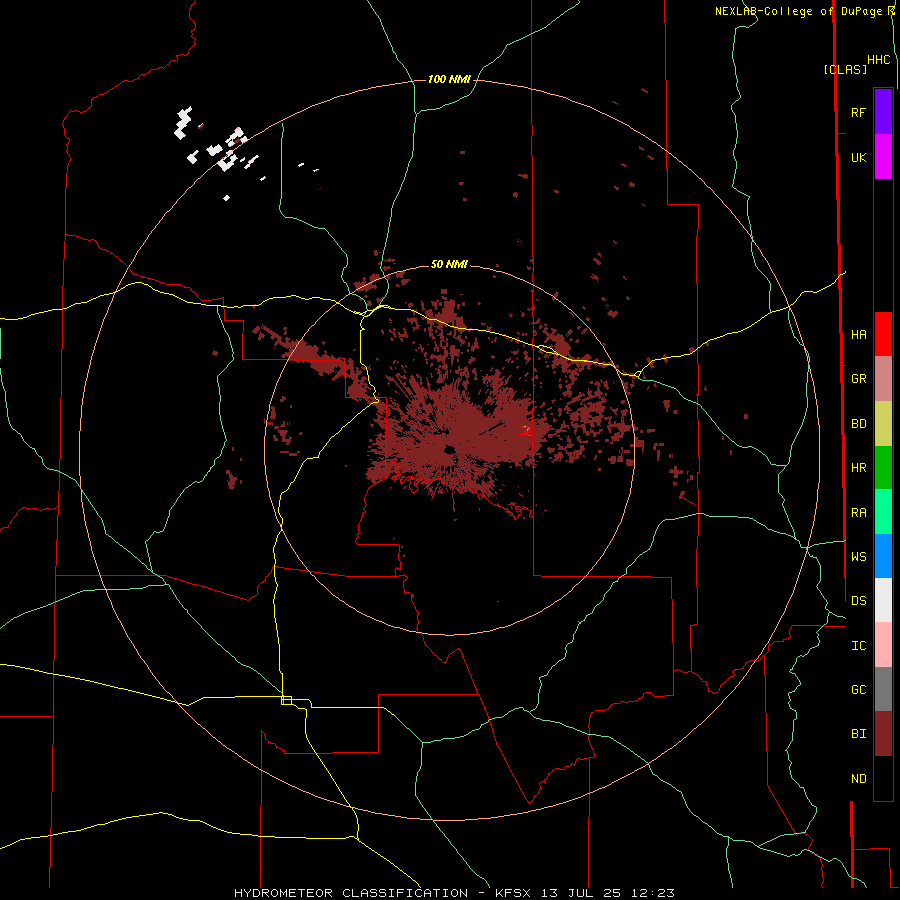Click the "HA" legend label
The image size is (900, 900).
point(858,334)
